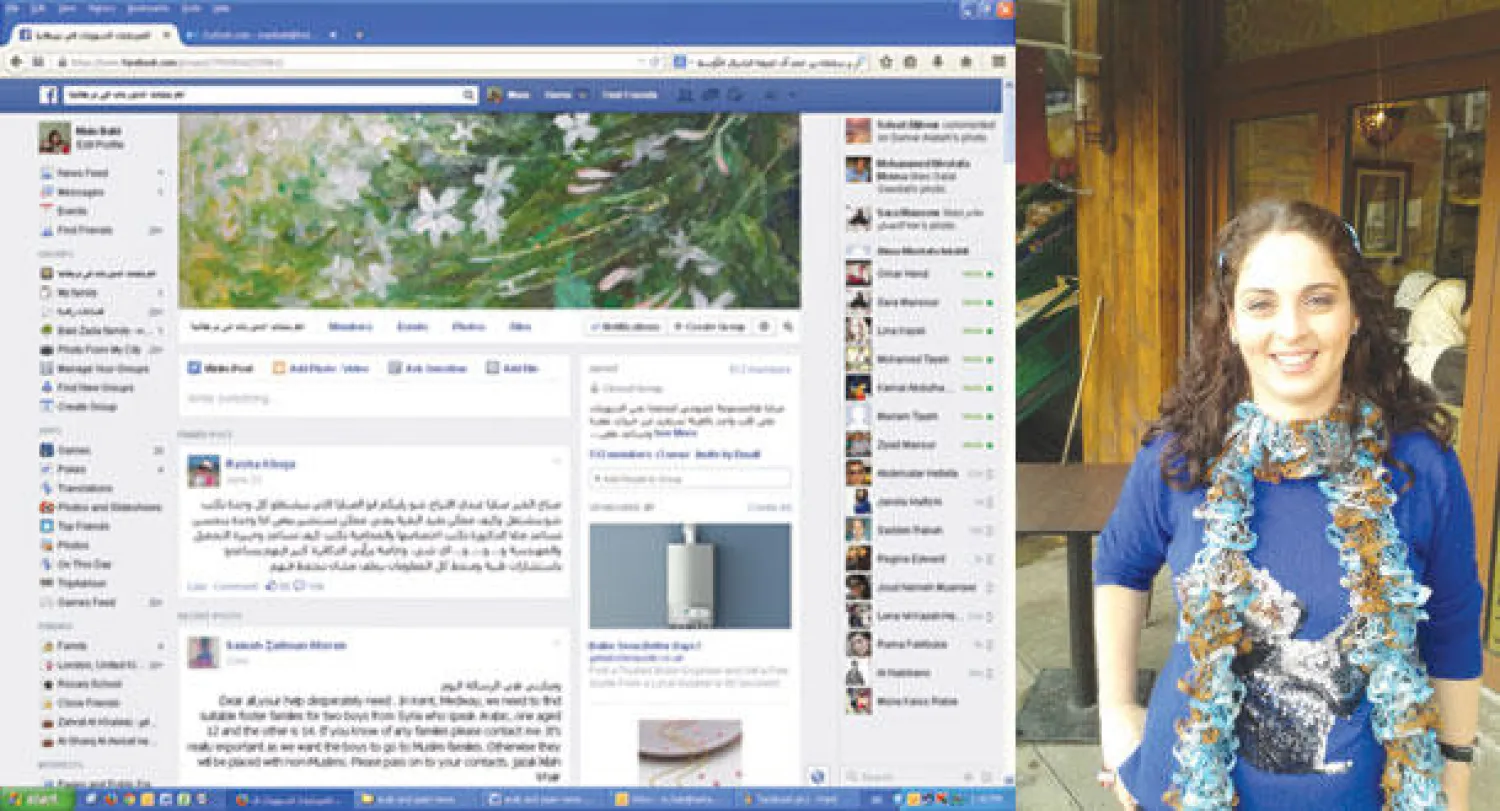Open News Feed in the left sidebar
The width and height of the screenshot is (1500, 811).
coord(82,173)
